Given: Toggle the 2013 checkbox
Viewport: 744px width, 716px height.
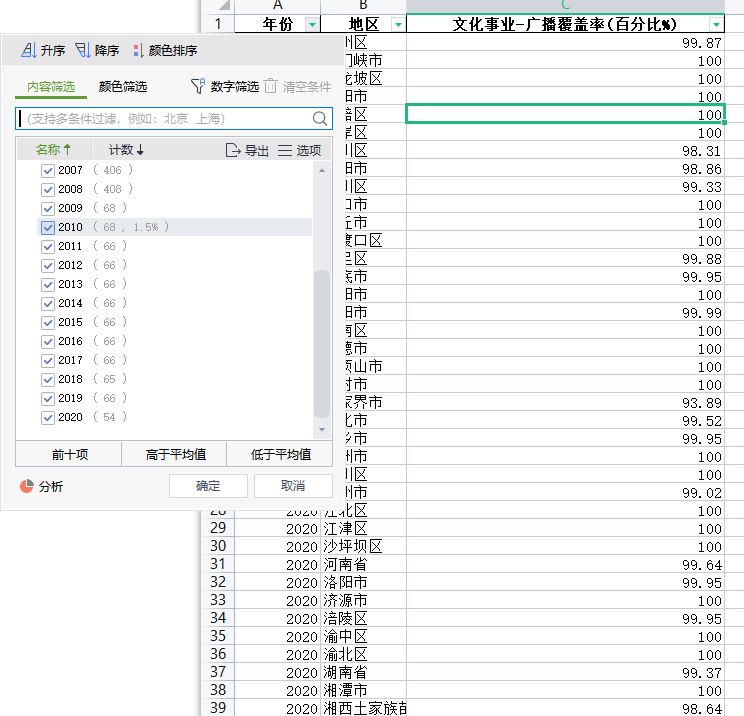Looking at the screenshot, I should [47, 284].
